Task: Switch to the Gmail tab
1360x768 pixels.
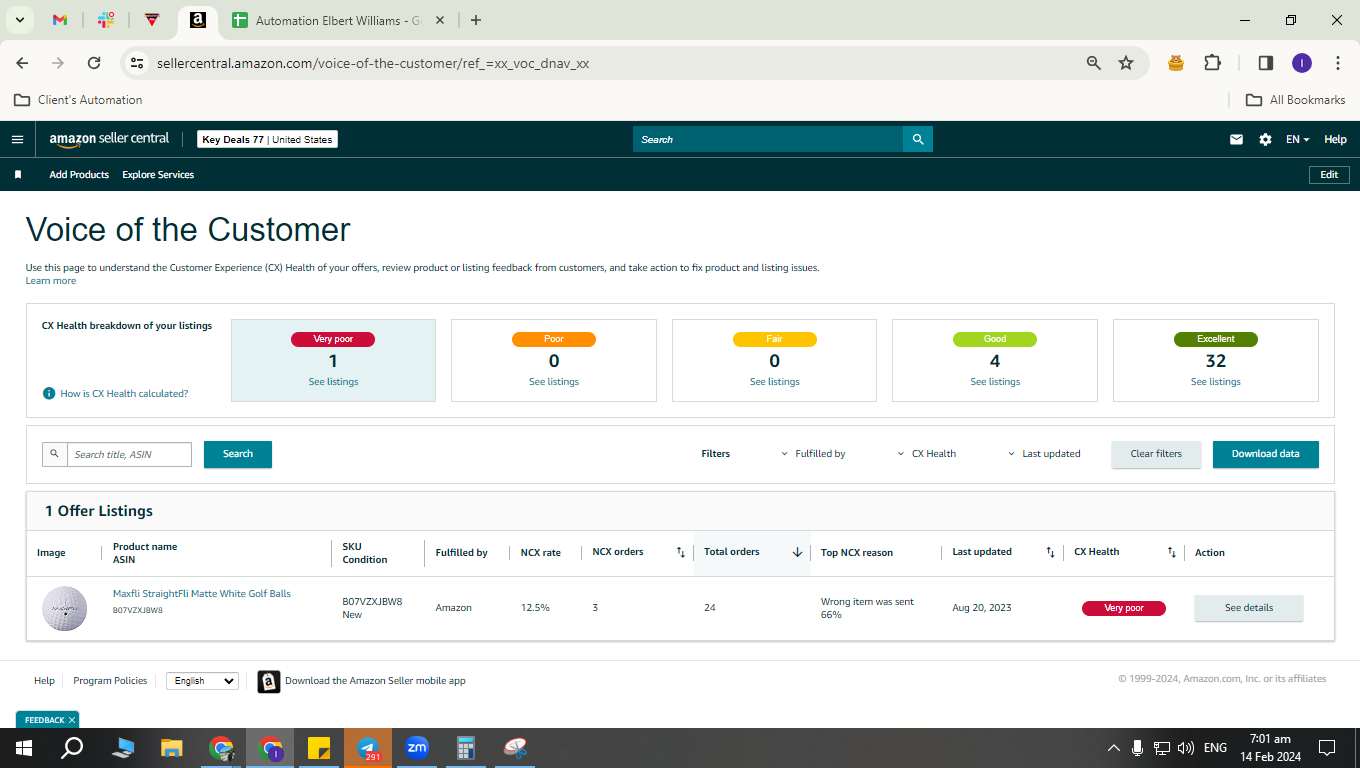Action: [59, 20]
